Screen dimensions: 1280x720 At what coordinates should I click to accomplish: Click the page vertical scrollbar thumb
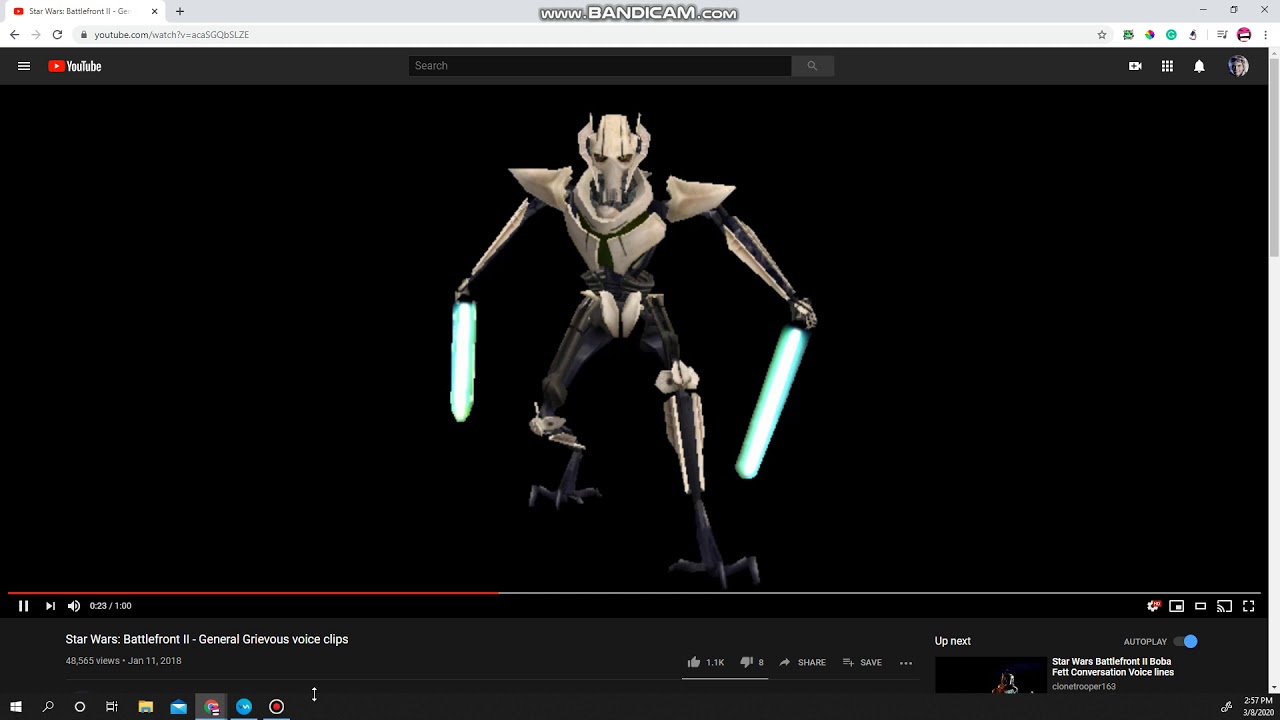[x=1274, y=158]
